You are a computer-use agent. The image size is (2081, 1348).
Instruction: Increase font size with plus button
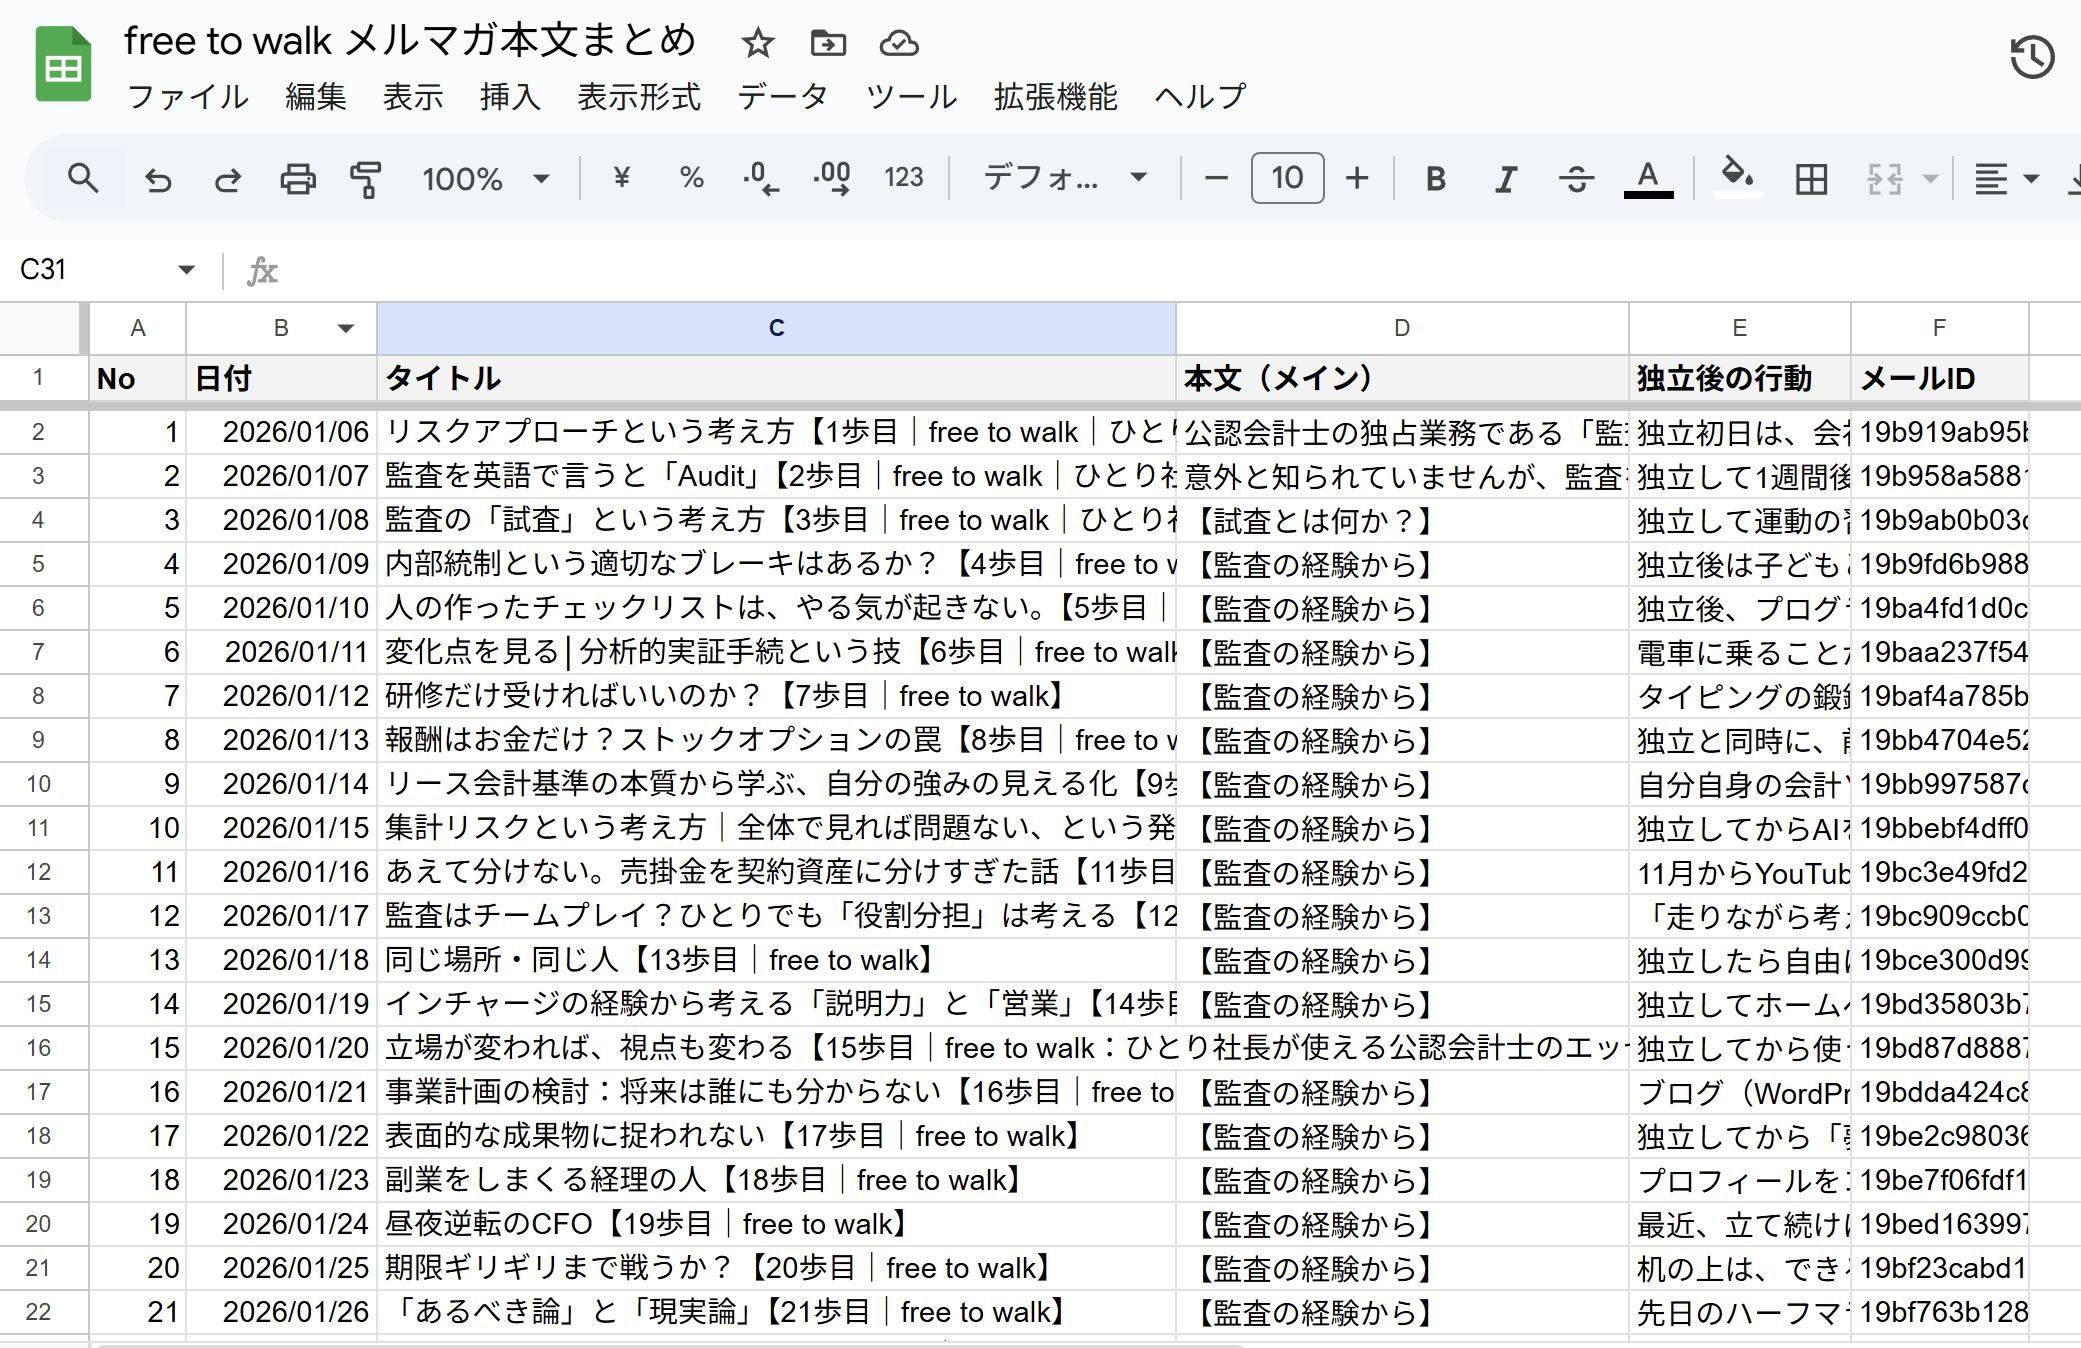coord(1357,179)
